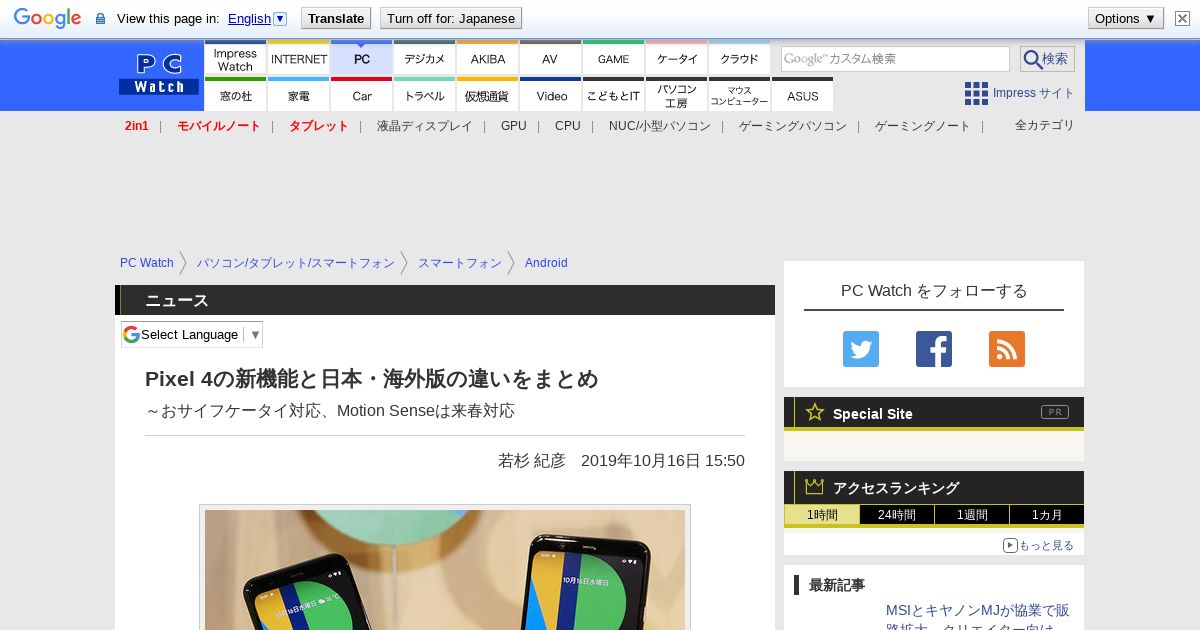The height and width of the screenshot is (630, 1200).
Task: Click the Special Site star icon
Action: point(815,412)
